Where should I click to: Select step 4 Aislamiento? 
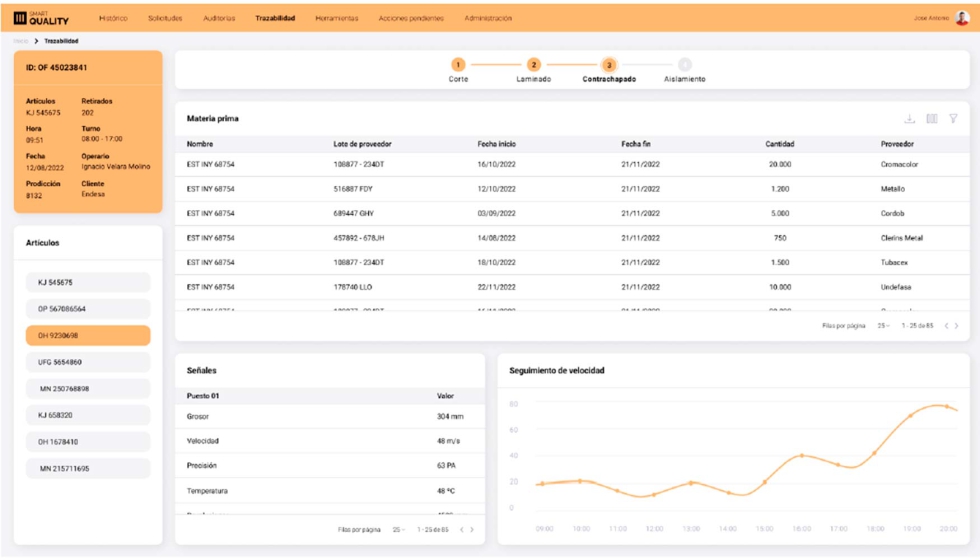coord(684,65)
